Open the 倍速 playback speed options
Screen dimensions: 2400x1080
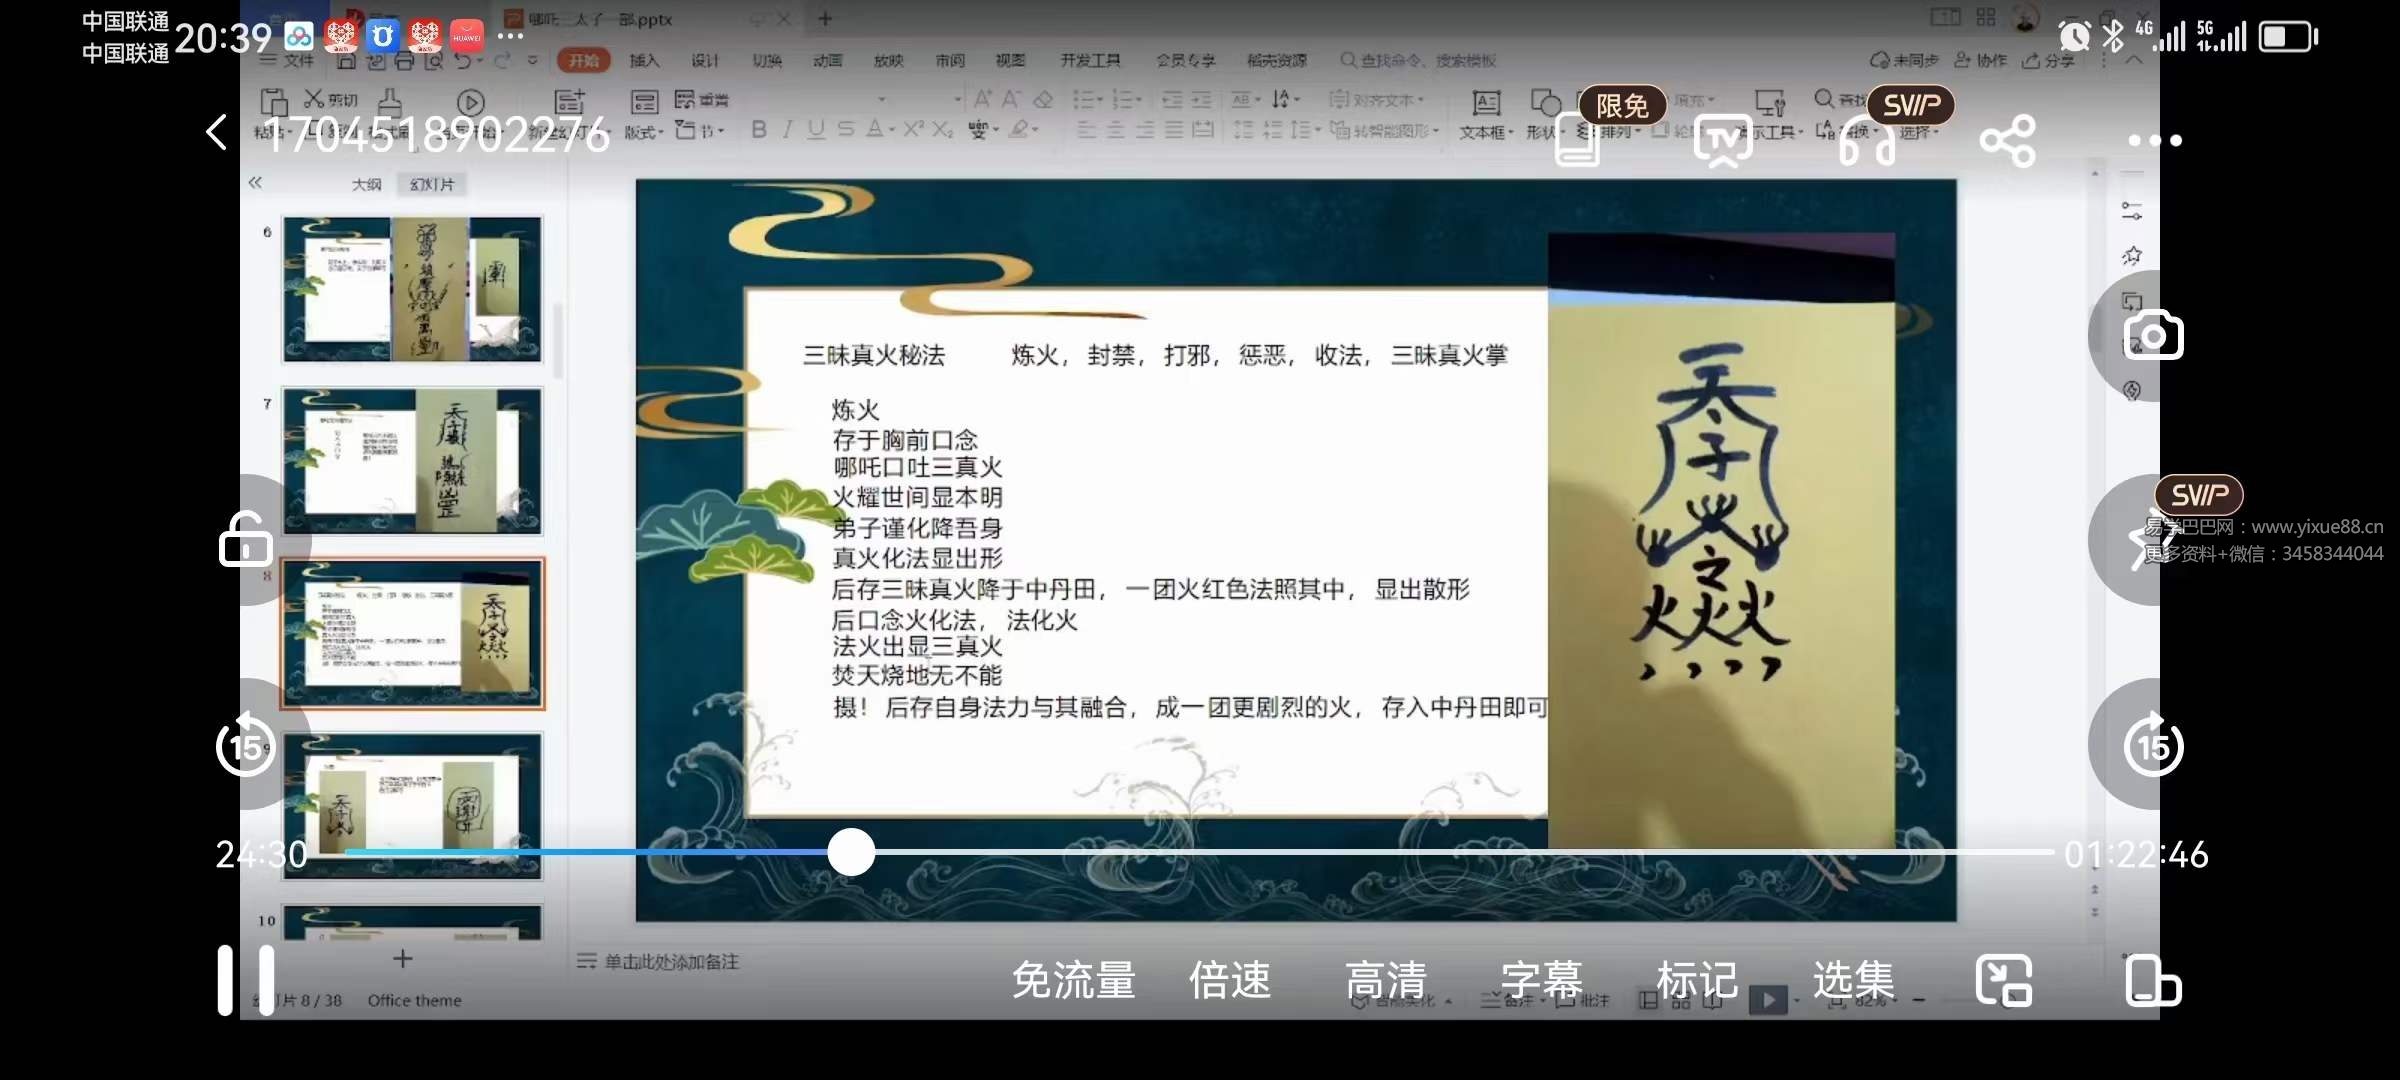pyautogui.click(x=1230, y=980)
